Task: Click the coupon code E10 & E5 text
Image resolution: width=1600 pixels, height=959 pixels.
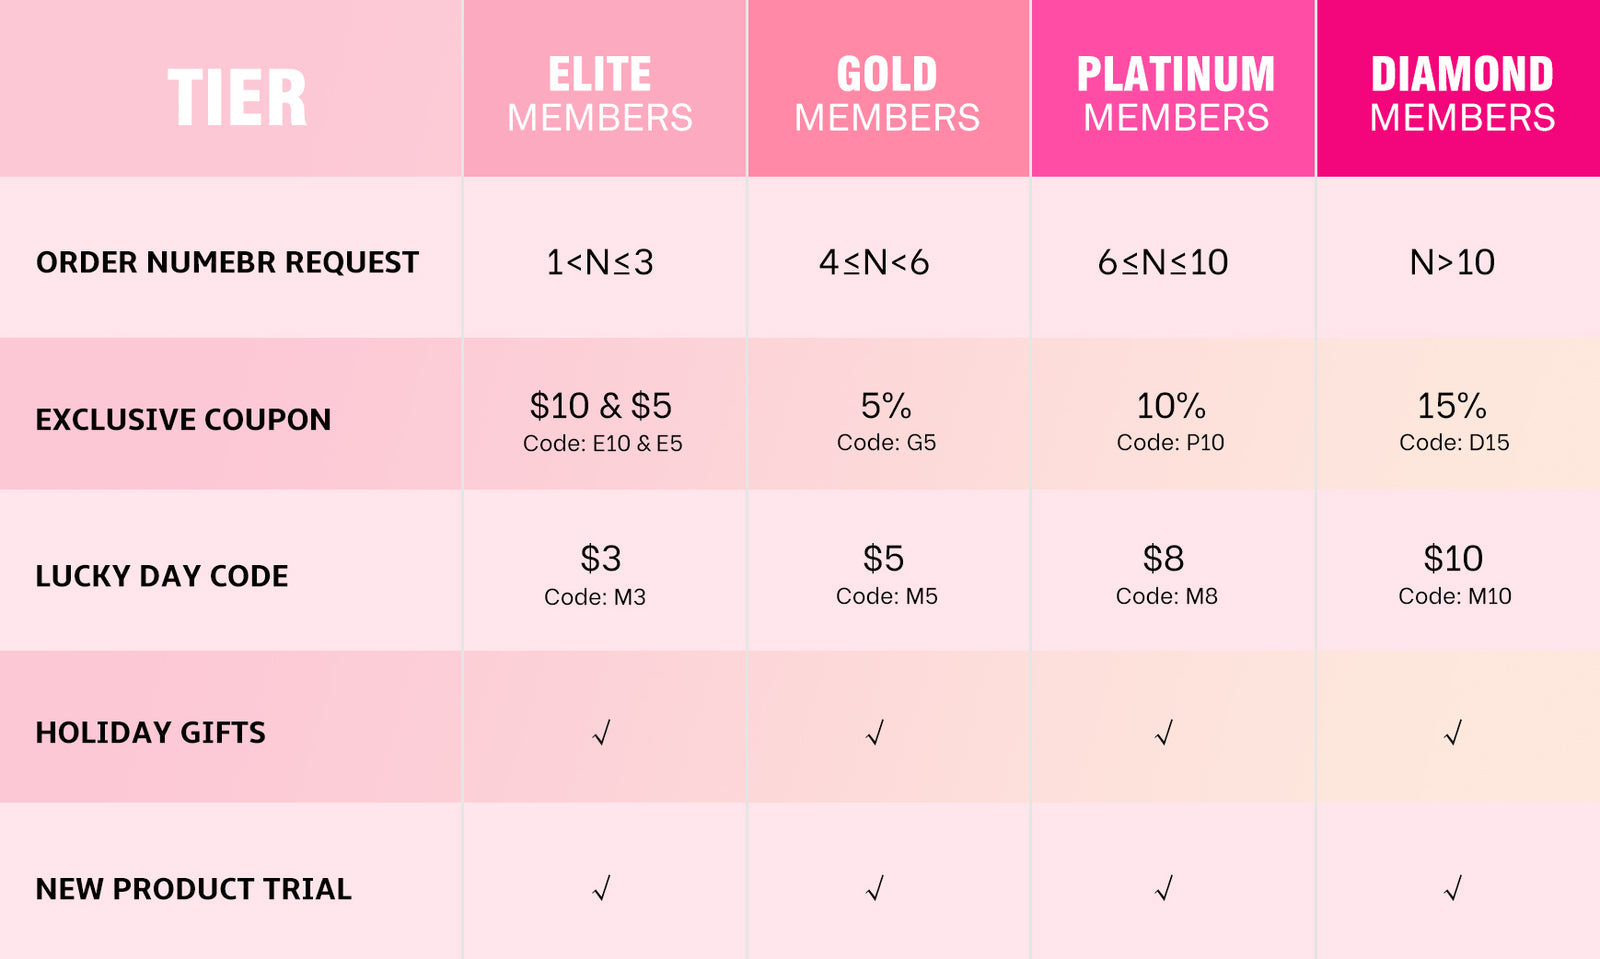Action: coord(602,443)
